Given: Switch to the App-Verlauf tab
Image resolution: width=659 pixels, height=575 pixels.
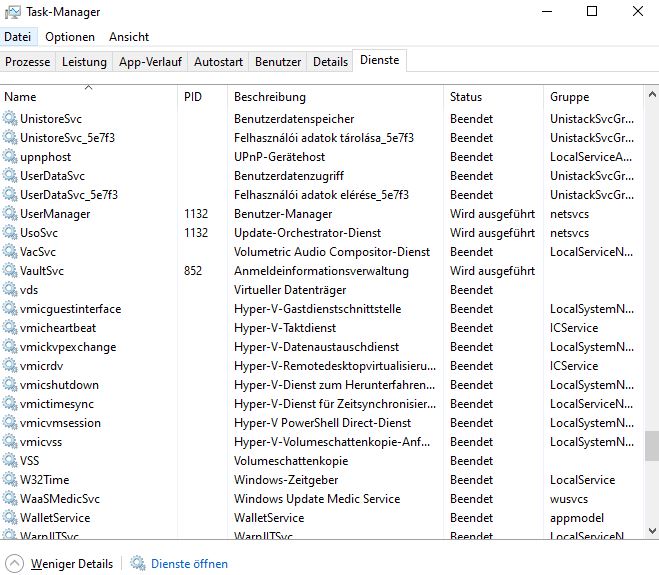Looking at the screenshot, I should point(150,62).
